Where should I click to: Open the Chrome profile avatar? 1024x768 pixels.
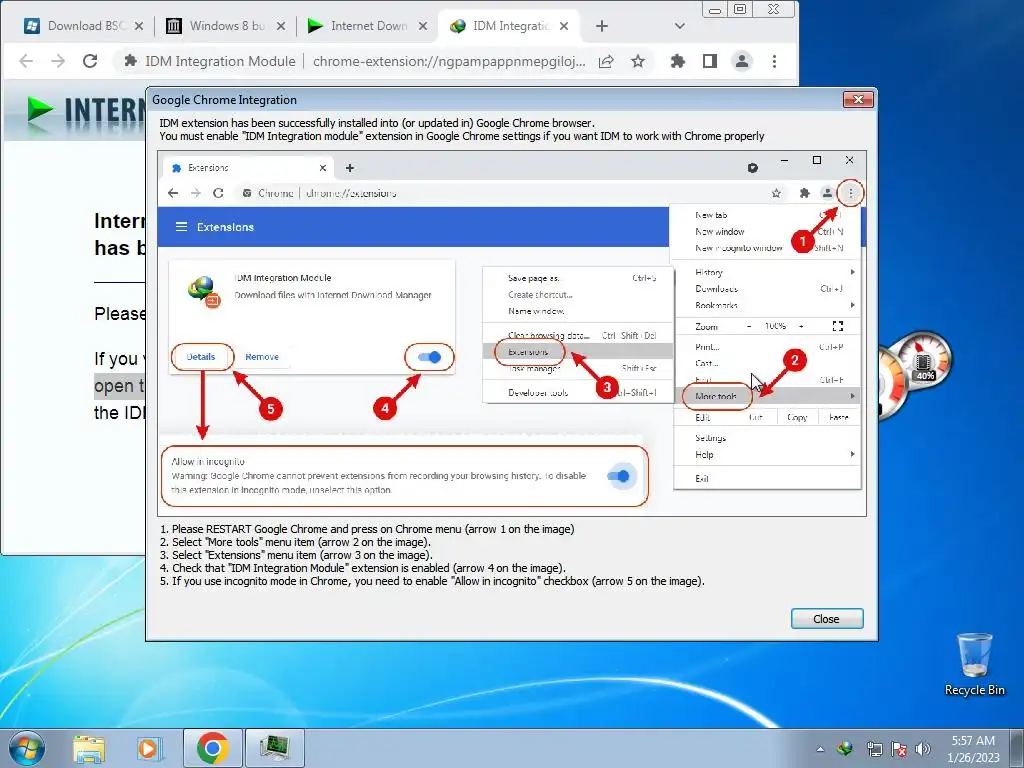pos(742,61)
